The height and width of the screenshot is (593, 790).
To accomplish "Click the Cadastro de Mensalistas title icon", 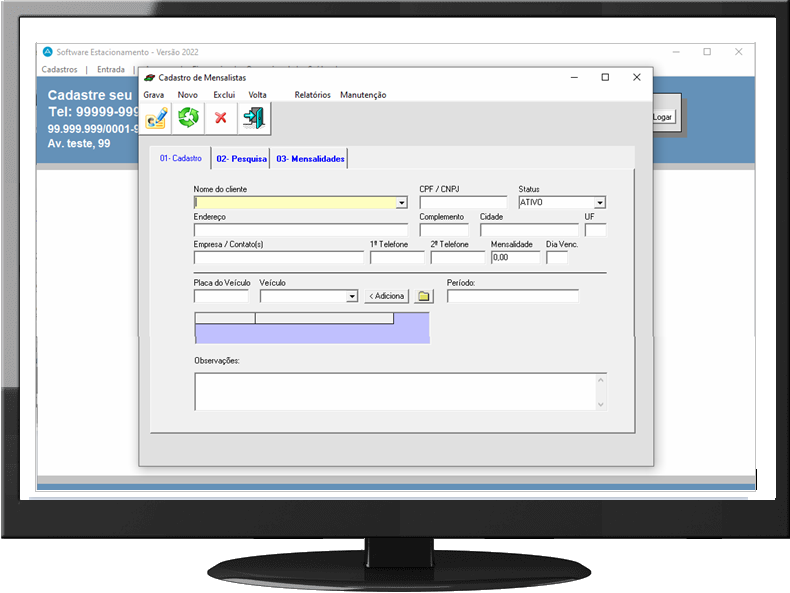I will [150, 77].
